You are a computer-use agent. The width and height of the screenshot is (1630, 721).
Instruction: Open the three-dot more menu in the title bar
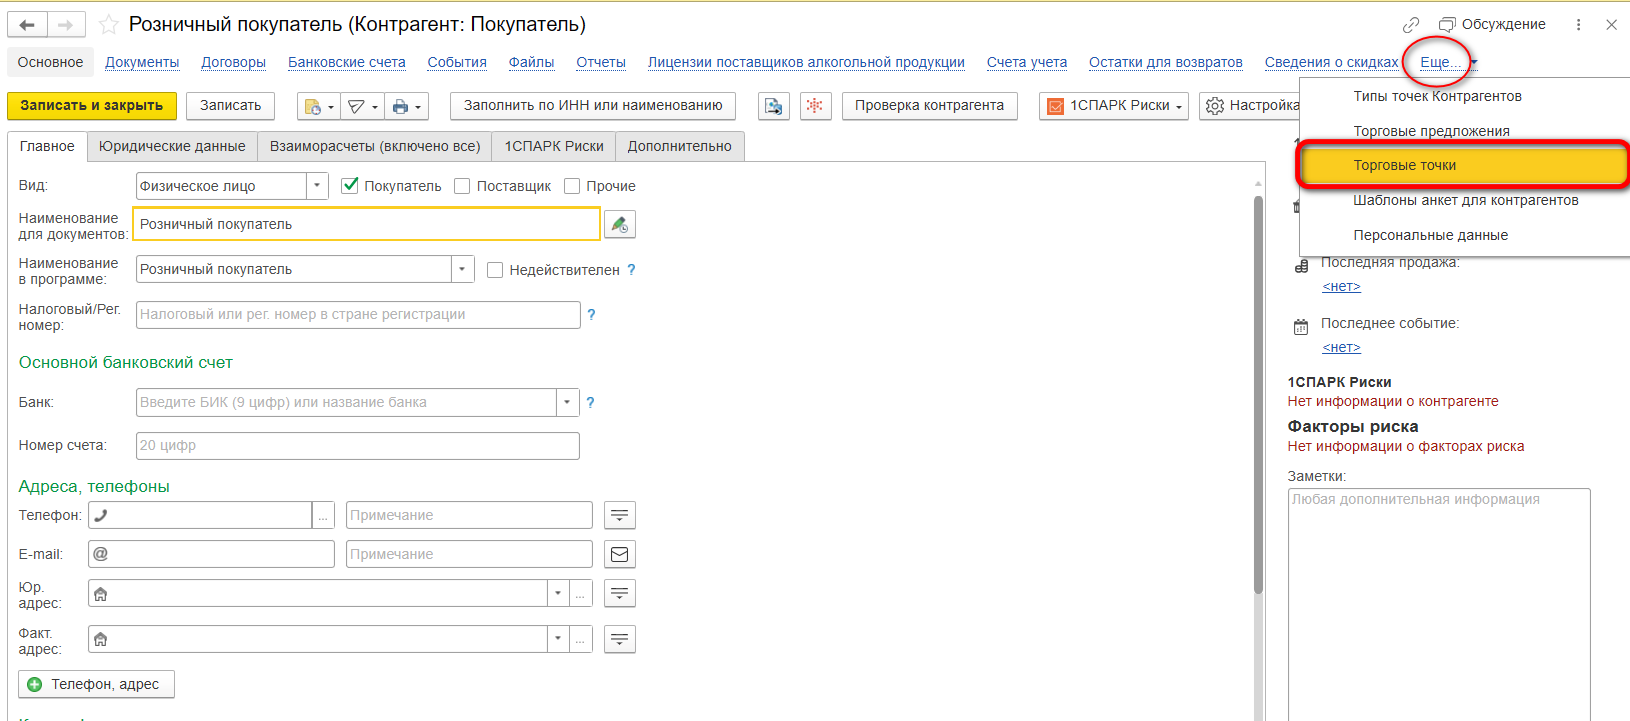[x=1579, y=25]
